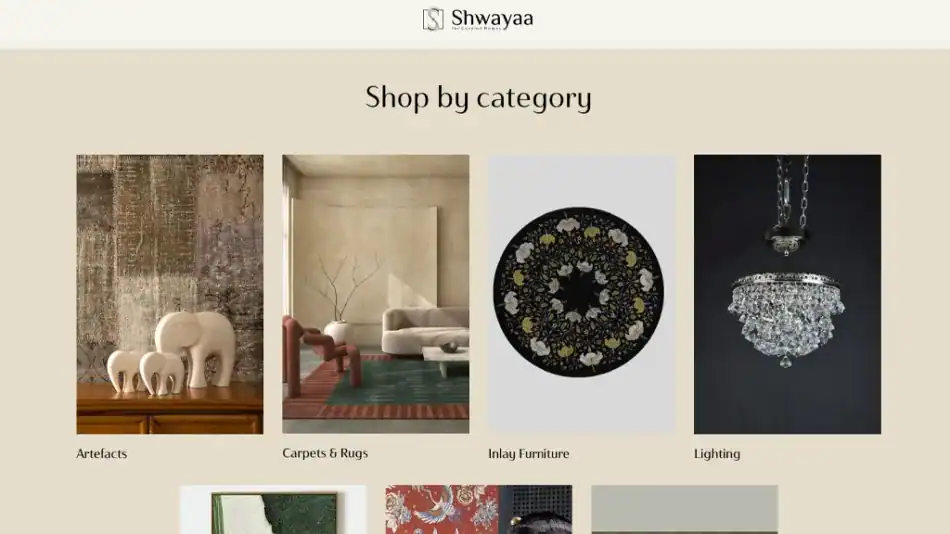This screenshot has height=534, width=950.
Task: Open the plain grey bottom-row thumbnail
Action: 685,509
